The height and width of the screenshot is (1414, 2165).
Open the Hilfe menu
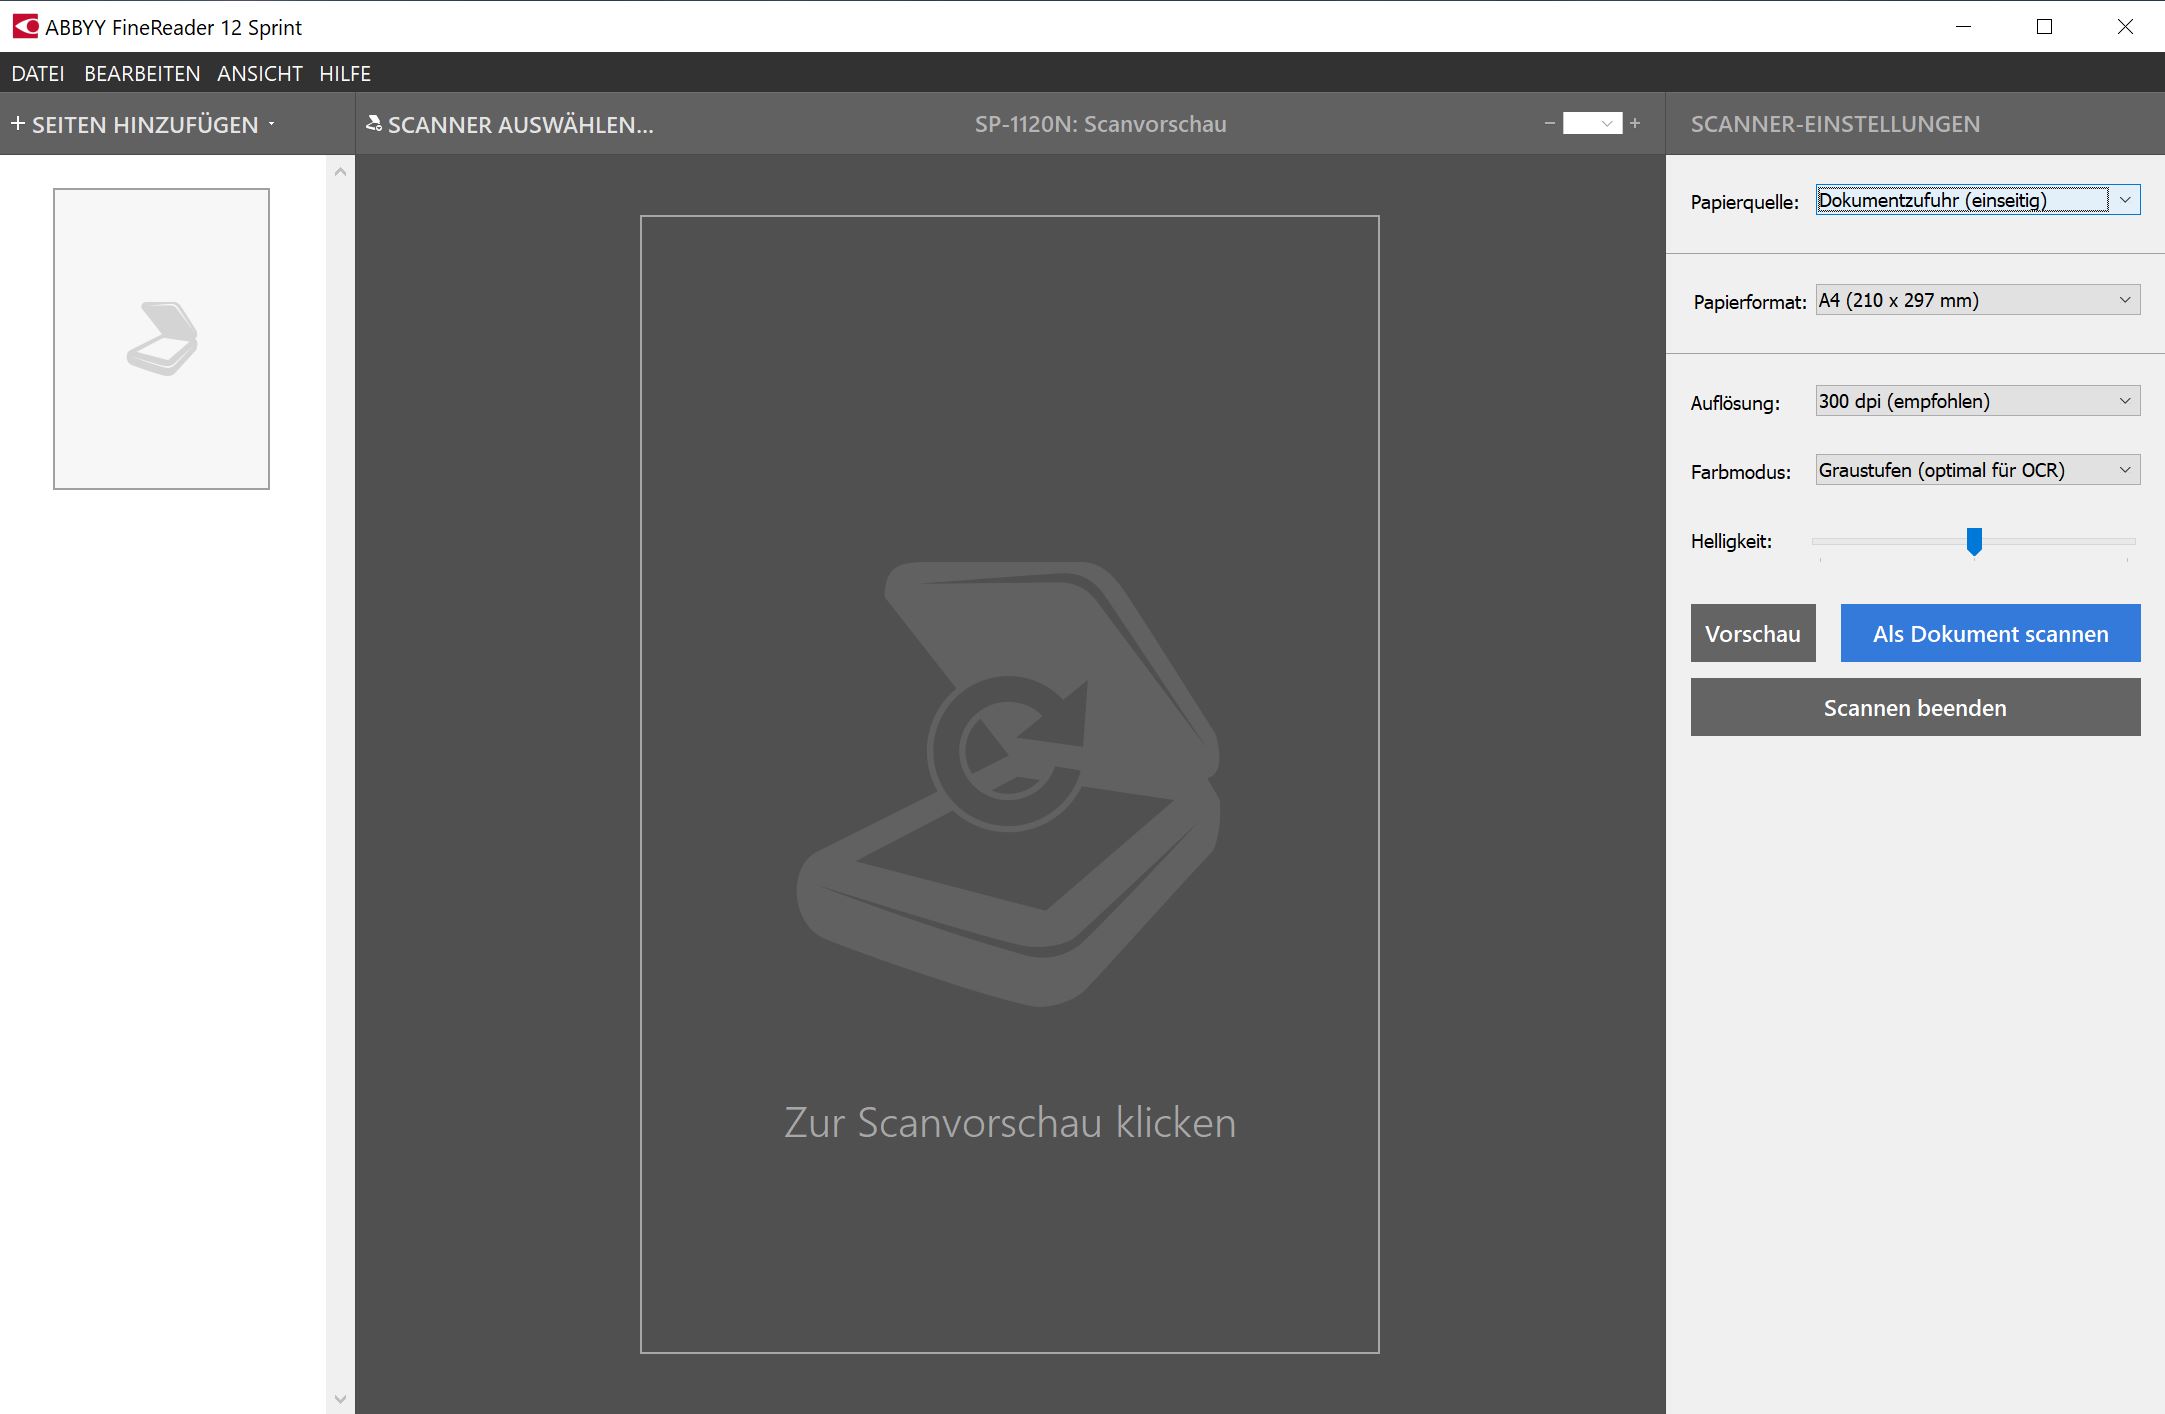345,74
